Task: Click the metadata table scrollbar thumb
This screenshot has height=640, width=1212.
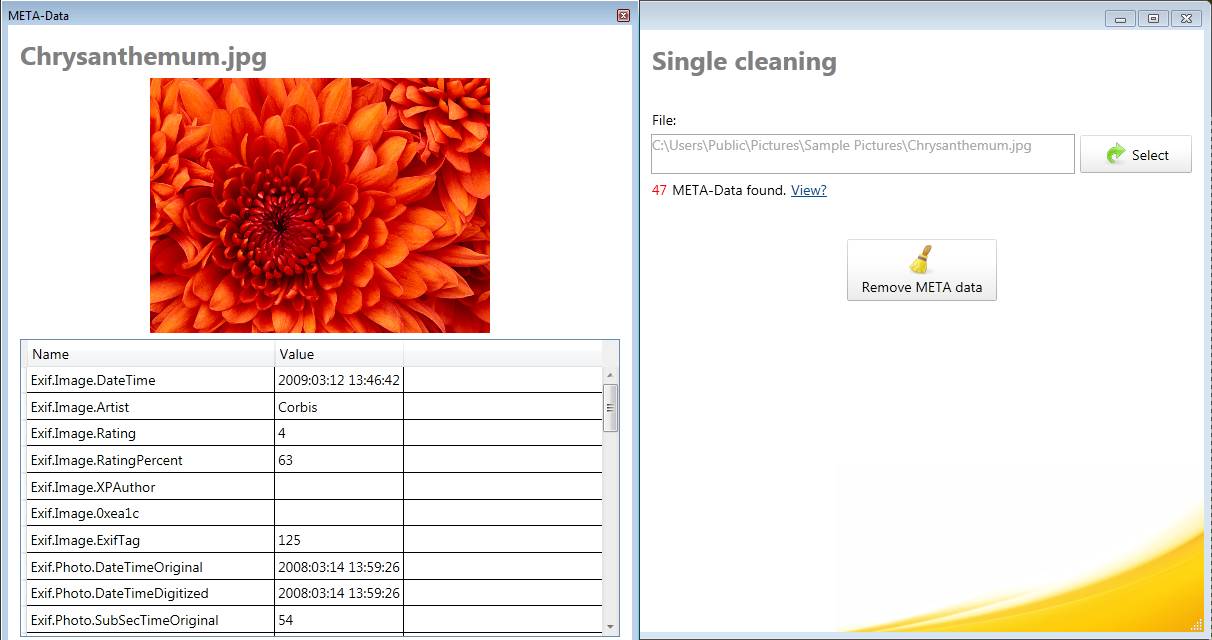Action: tap(610, 407)
